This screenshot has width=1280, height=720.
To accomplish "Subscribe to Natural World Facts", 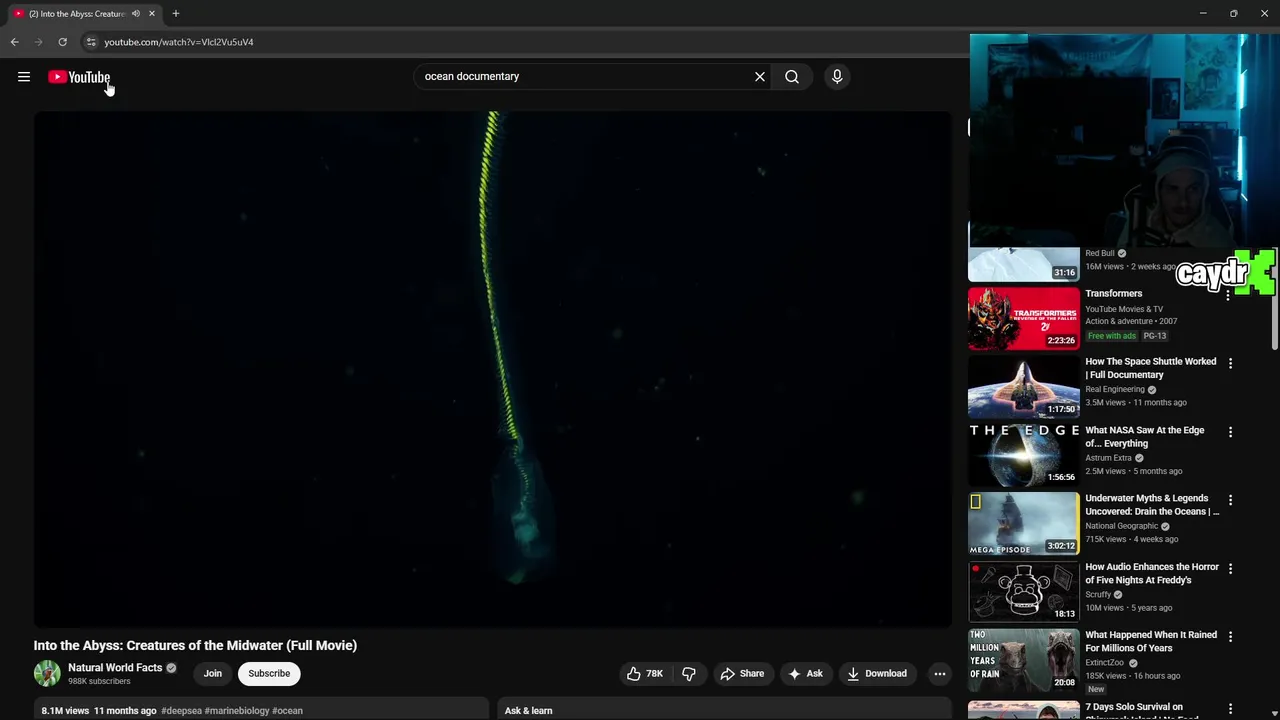I will click(x=269, y=673).
